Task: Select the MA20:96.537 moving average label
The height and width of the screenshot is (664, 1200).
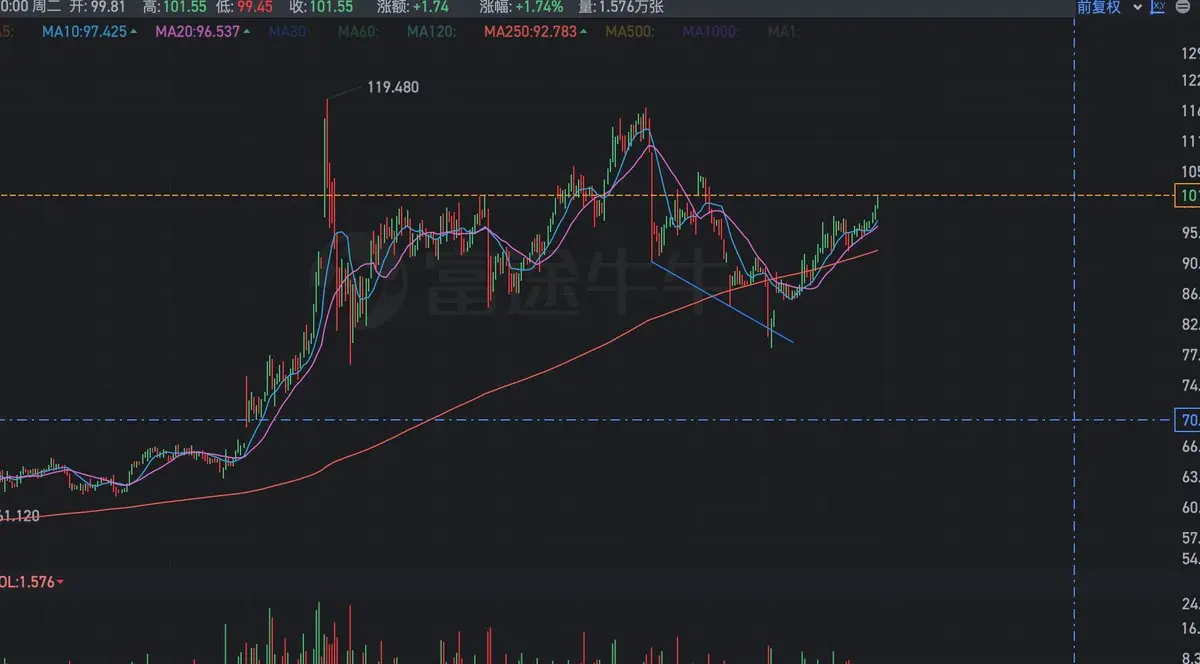Action: pyautogui.click(x=203, y=31)
